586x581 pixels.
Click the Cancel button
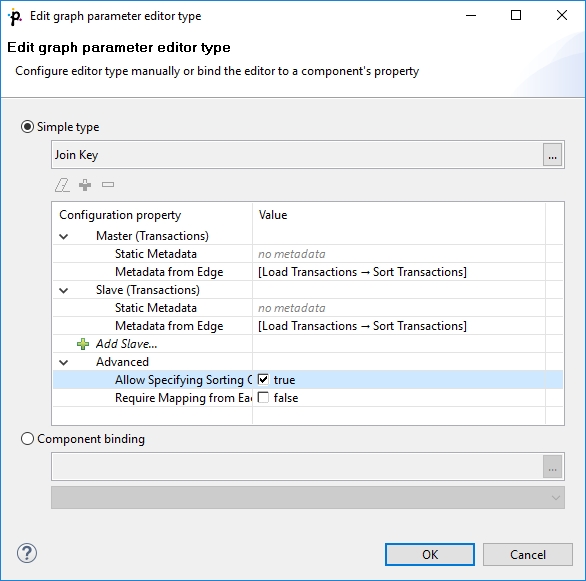pos(528,554)
